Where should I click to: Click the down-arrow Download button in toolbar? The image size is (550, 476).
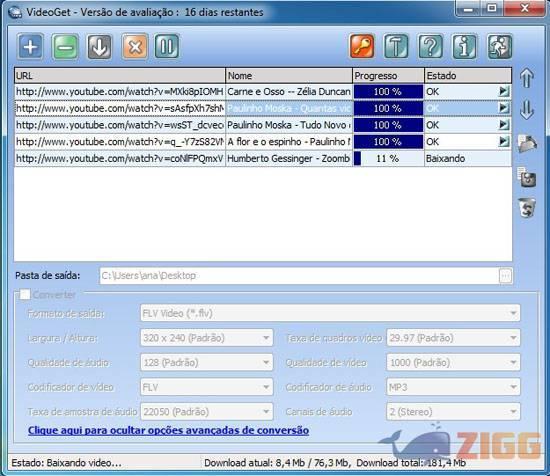click(x=100, y=46)
